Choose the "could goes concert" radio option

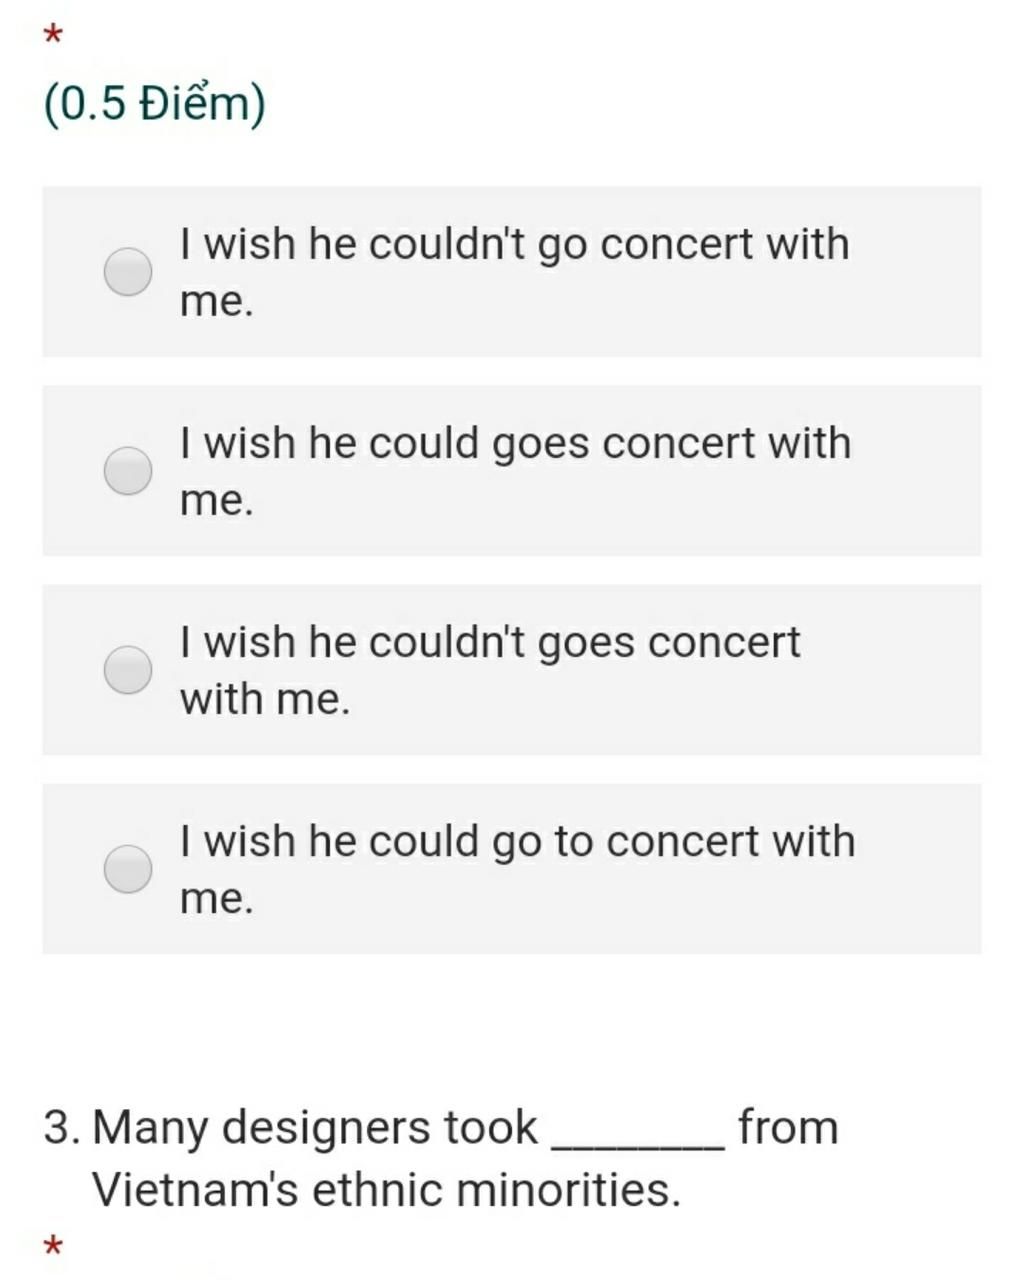[x=128, y=470]
